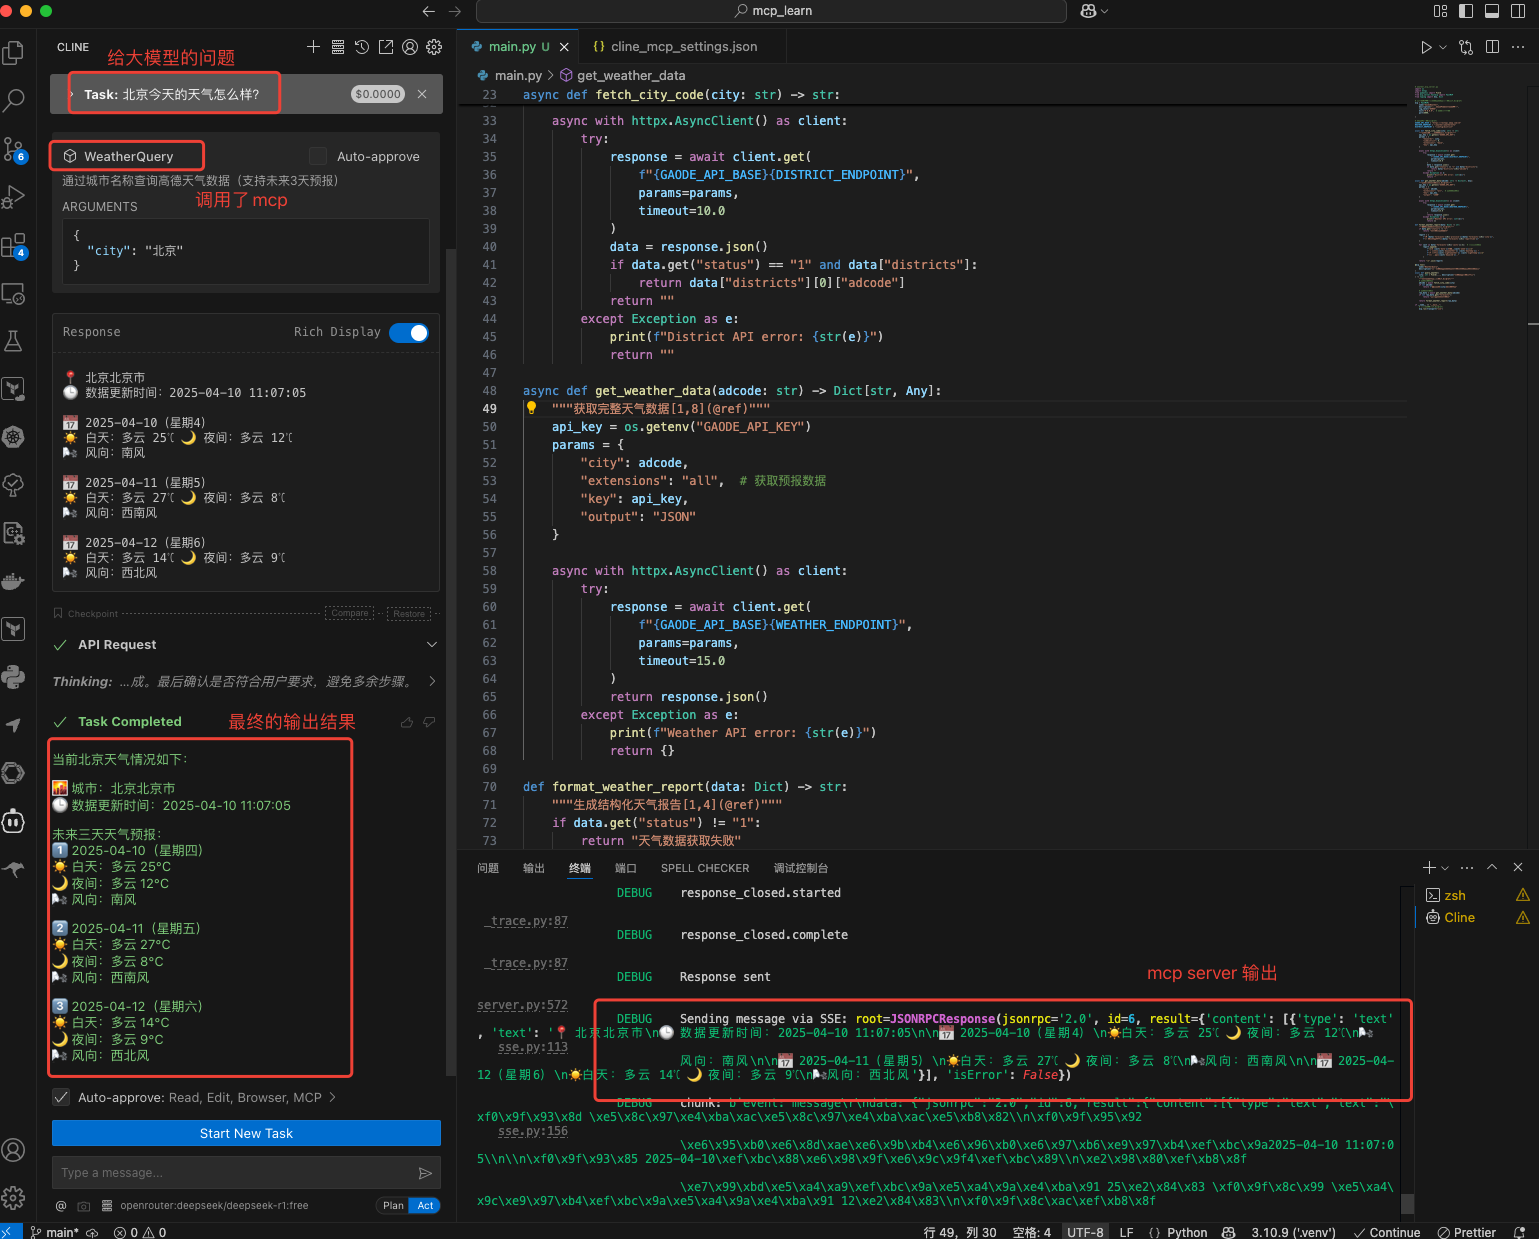The height and width of the screenshot is (1239, 1539).
Task: Open the 调试控制台 panel tab
Action: point(801,868)
